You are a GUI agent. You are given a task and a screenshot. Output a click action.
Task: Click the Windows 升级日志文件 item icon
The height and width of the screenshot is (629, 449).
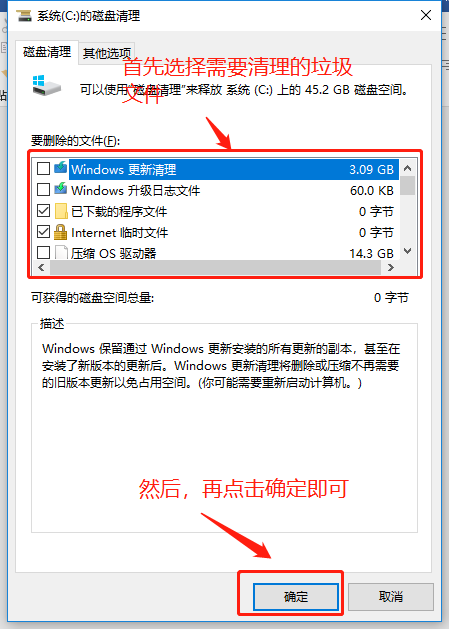pos(61,189)
